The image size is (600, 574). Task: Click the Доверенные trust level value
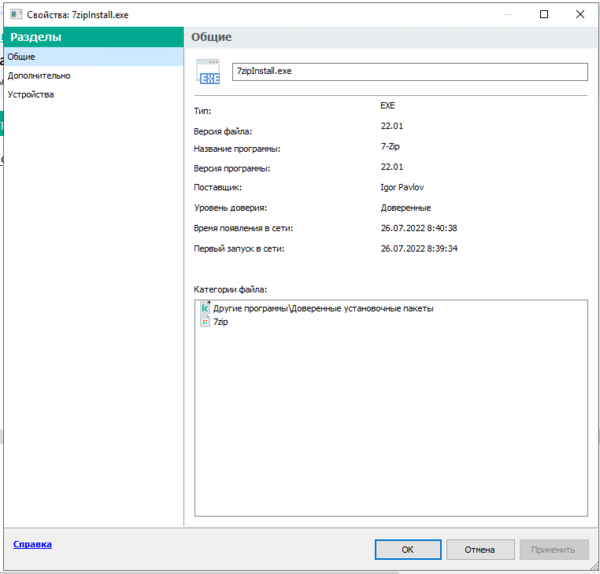click(x=405, y=207)
